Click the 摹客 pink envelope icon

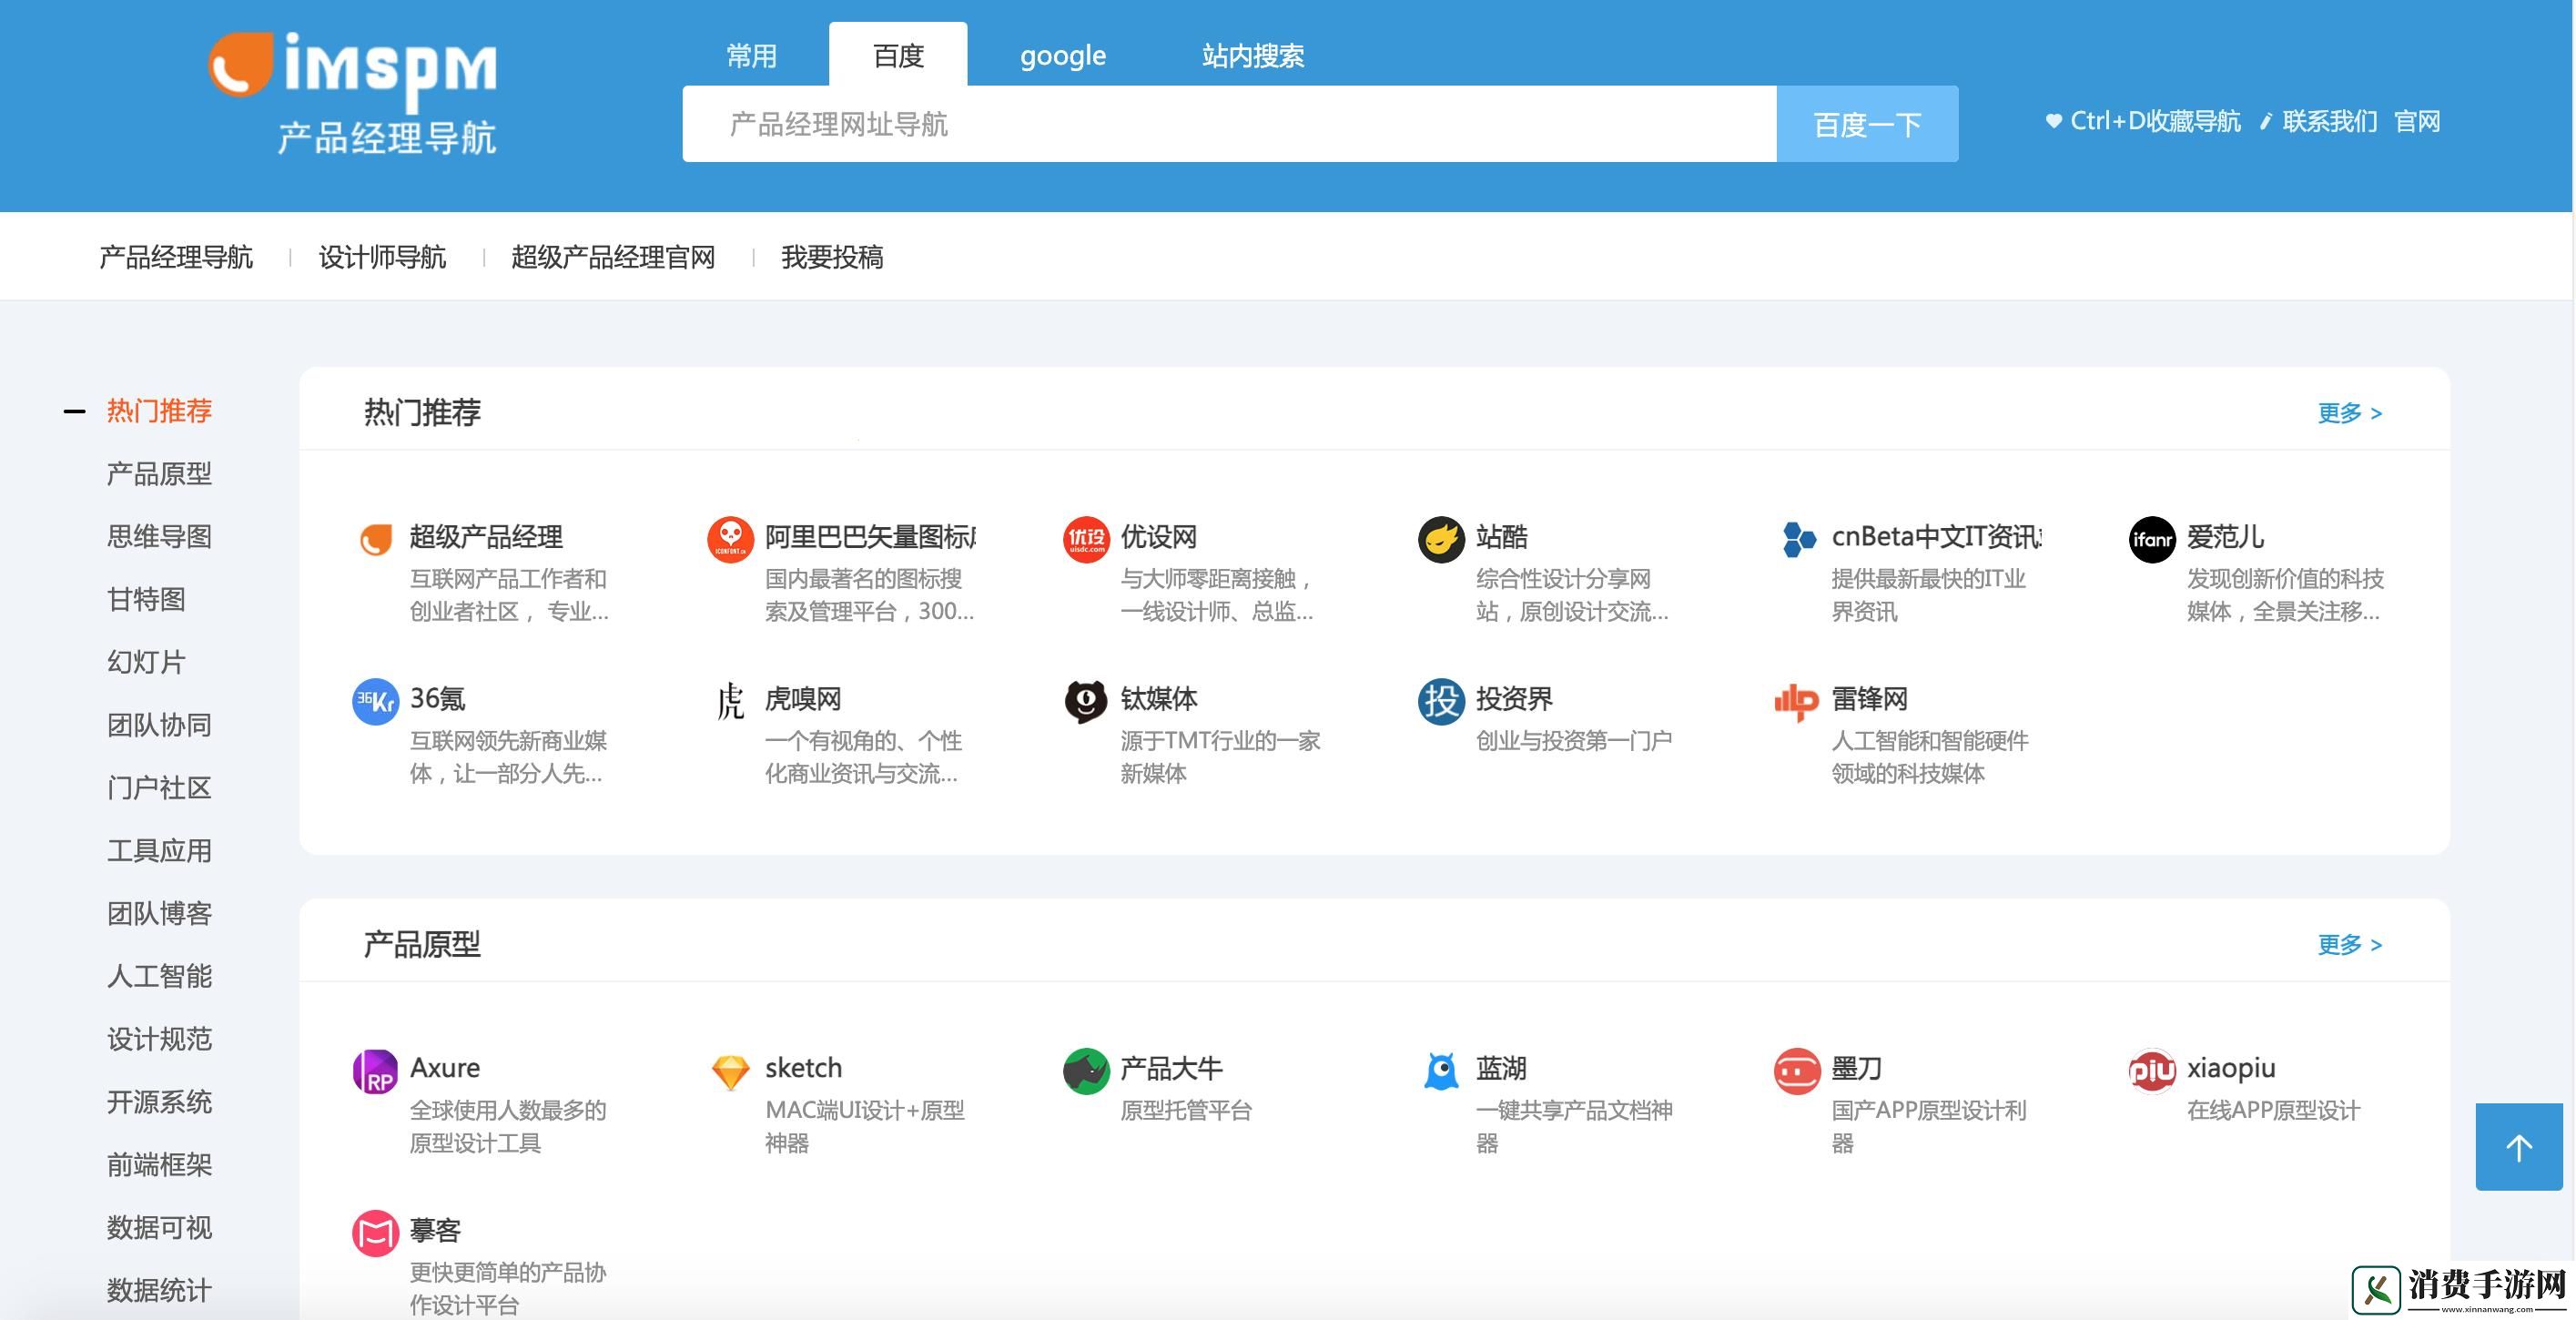[376, 1234]
